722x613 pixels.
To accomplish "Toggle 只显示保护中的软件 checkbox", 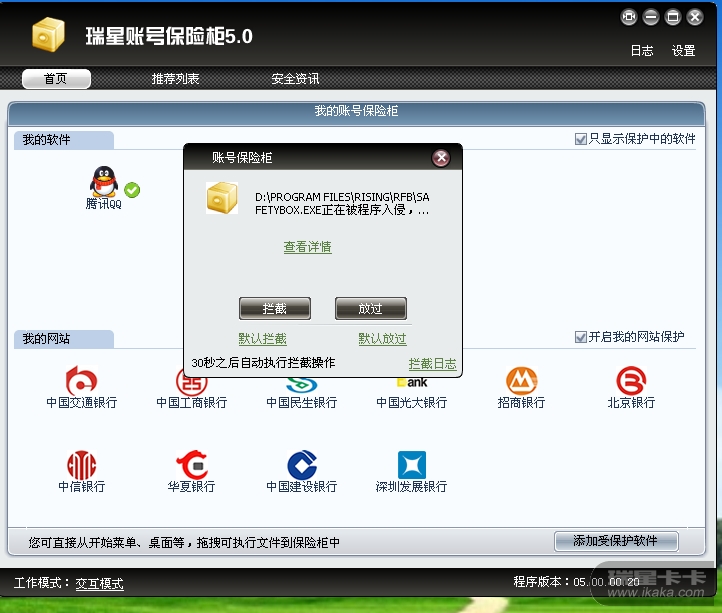I will click(x=581, y=139).
